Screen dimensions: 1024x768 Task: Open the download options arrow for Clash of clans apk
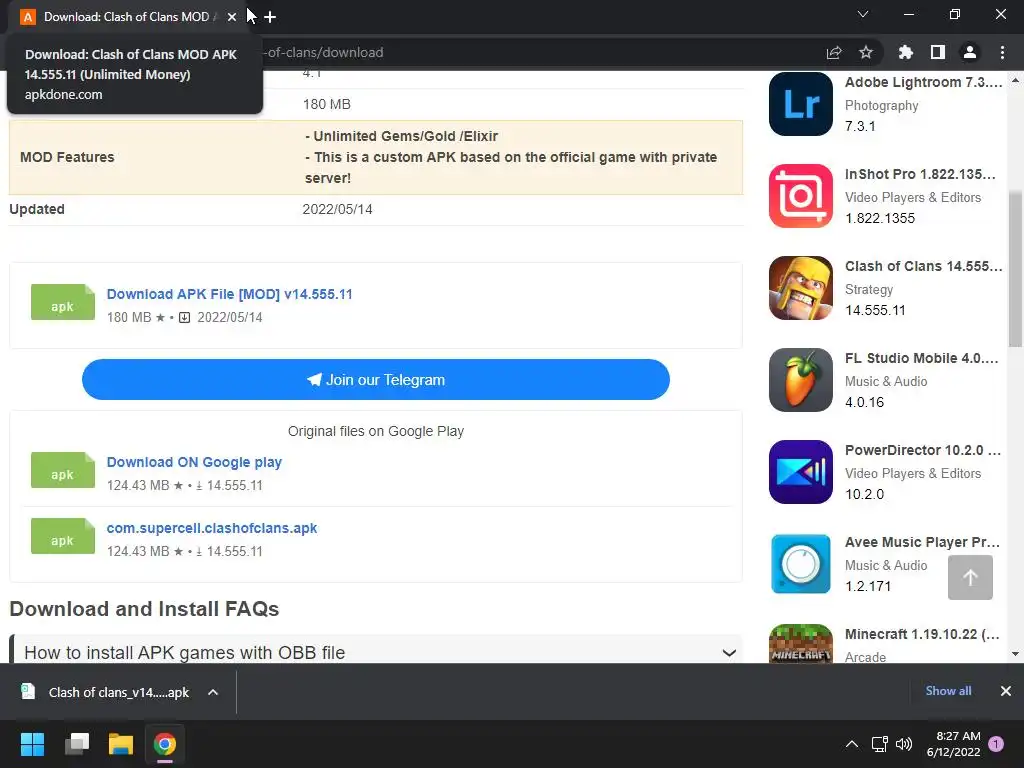pyautogui.click(x=213, y=692)
